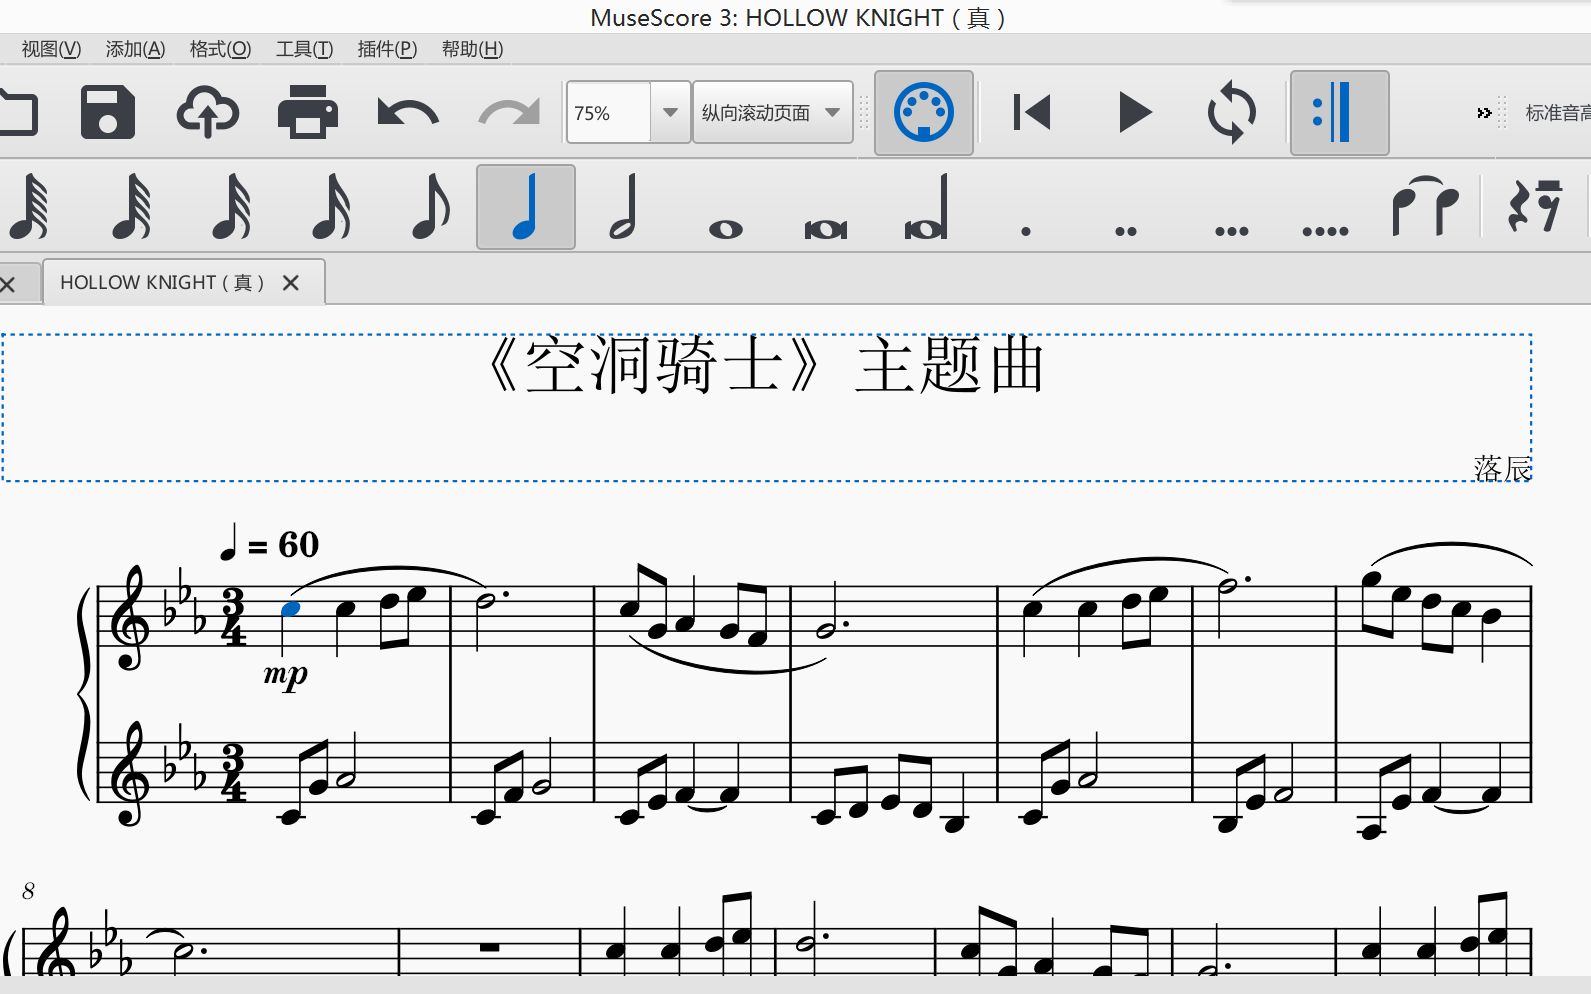Expand hidden toolbar items with double chevron

pos(1484,113)
